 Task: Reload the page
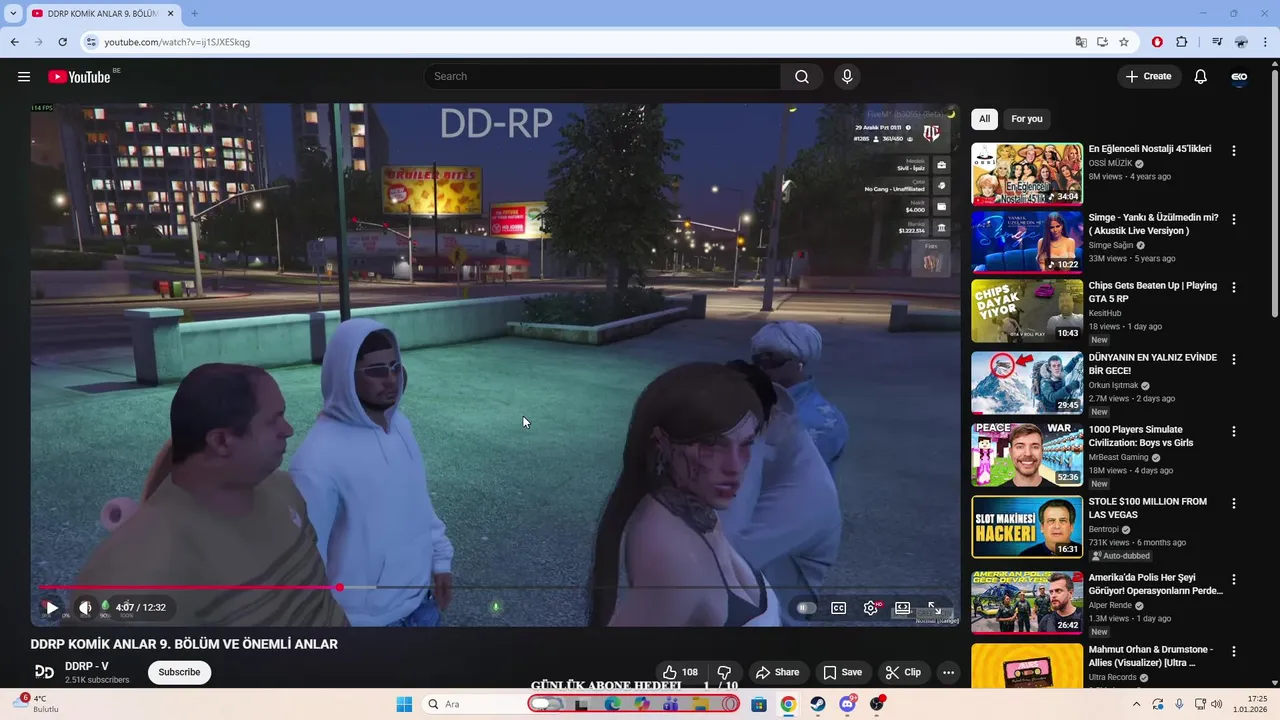tap(63, 42)
